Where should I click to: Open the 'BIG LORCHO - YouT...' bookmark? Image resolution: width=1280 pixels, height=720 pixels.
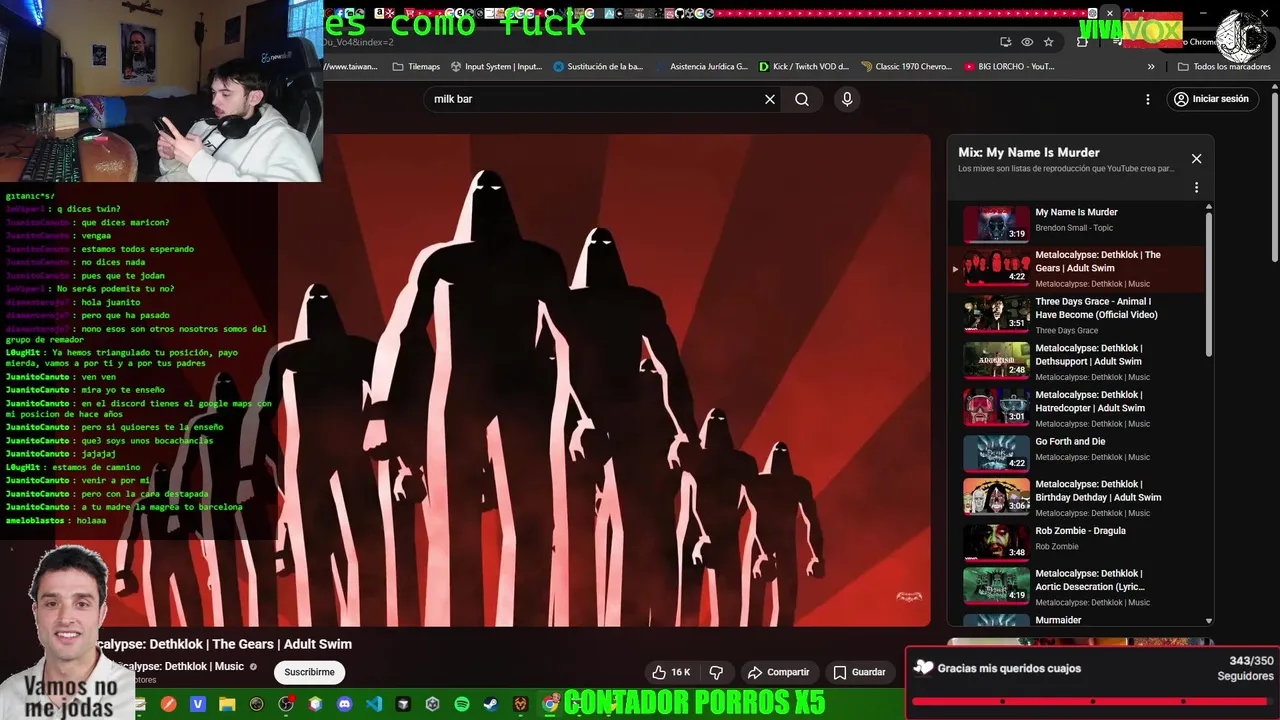[1009, 67]
